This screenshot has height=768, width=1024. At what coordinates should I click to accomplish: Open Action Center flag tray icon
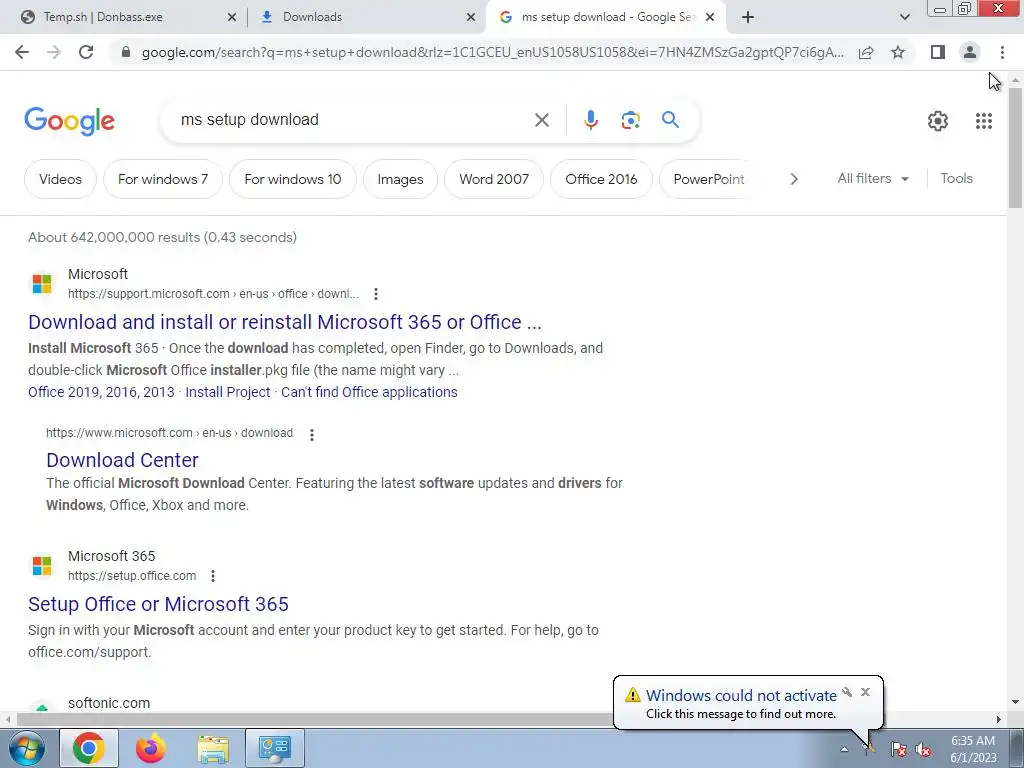[x=899, y=749]
